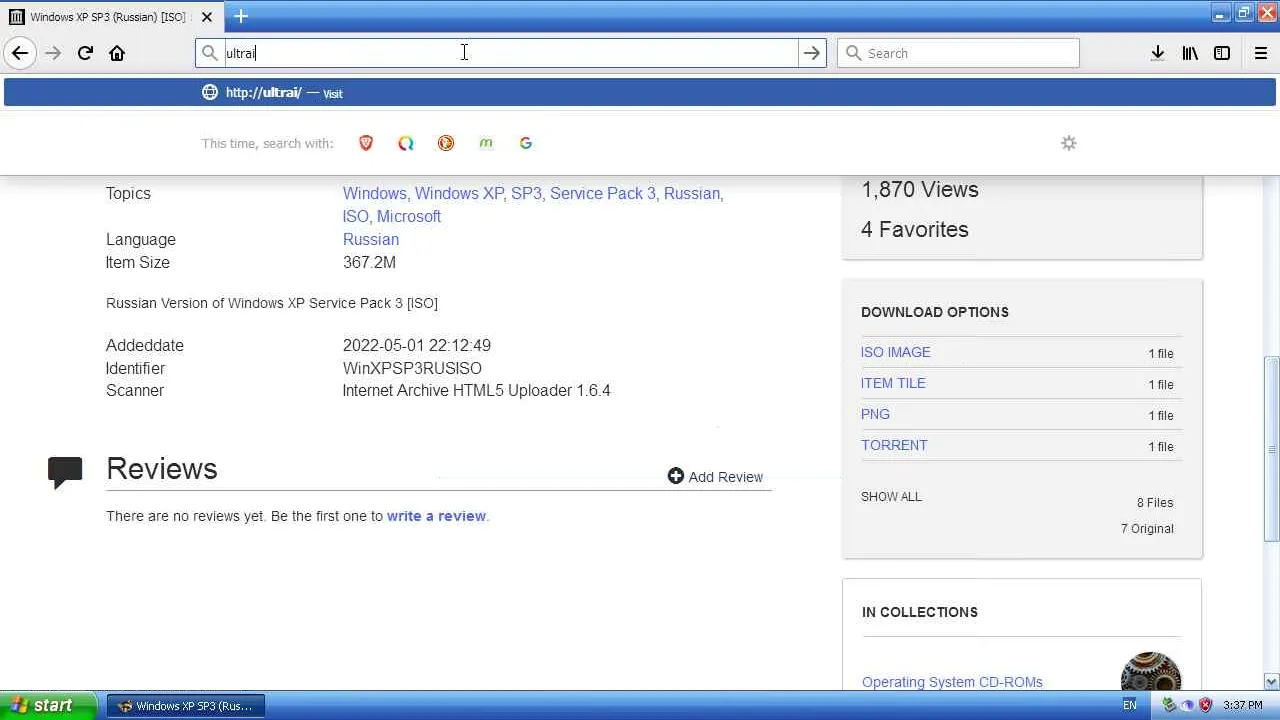Open the Windows topic link

374,193
